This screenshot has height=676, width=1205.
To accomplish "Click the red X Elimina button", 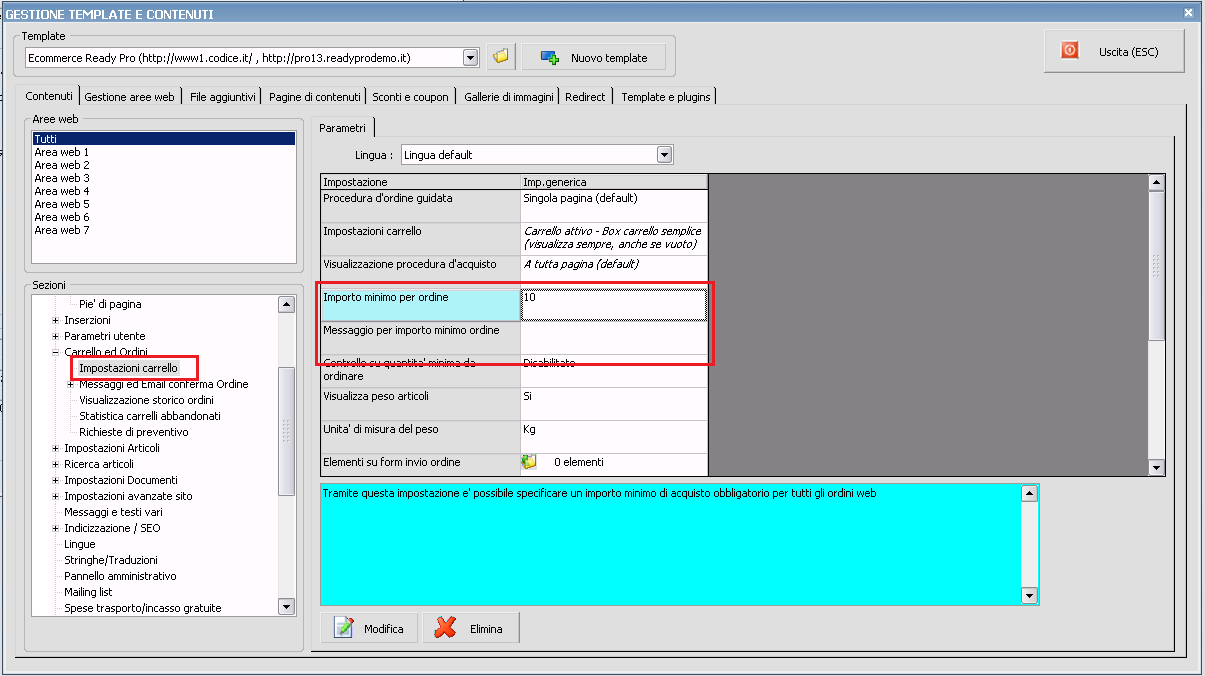I will pyautogui.click(x=470, y=628).
